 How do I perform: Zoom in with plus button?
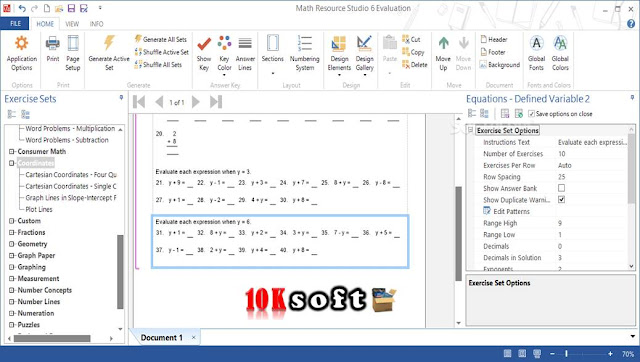click(610, 354)
